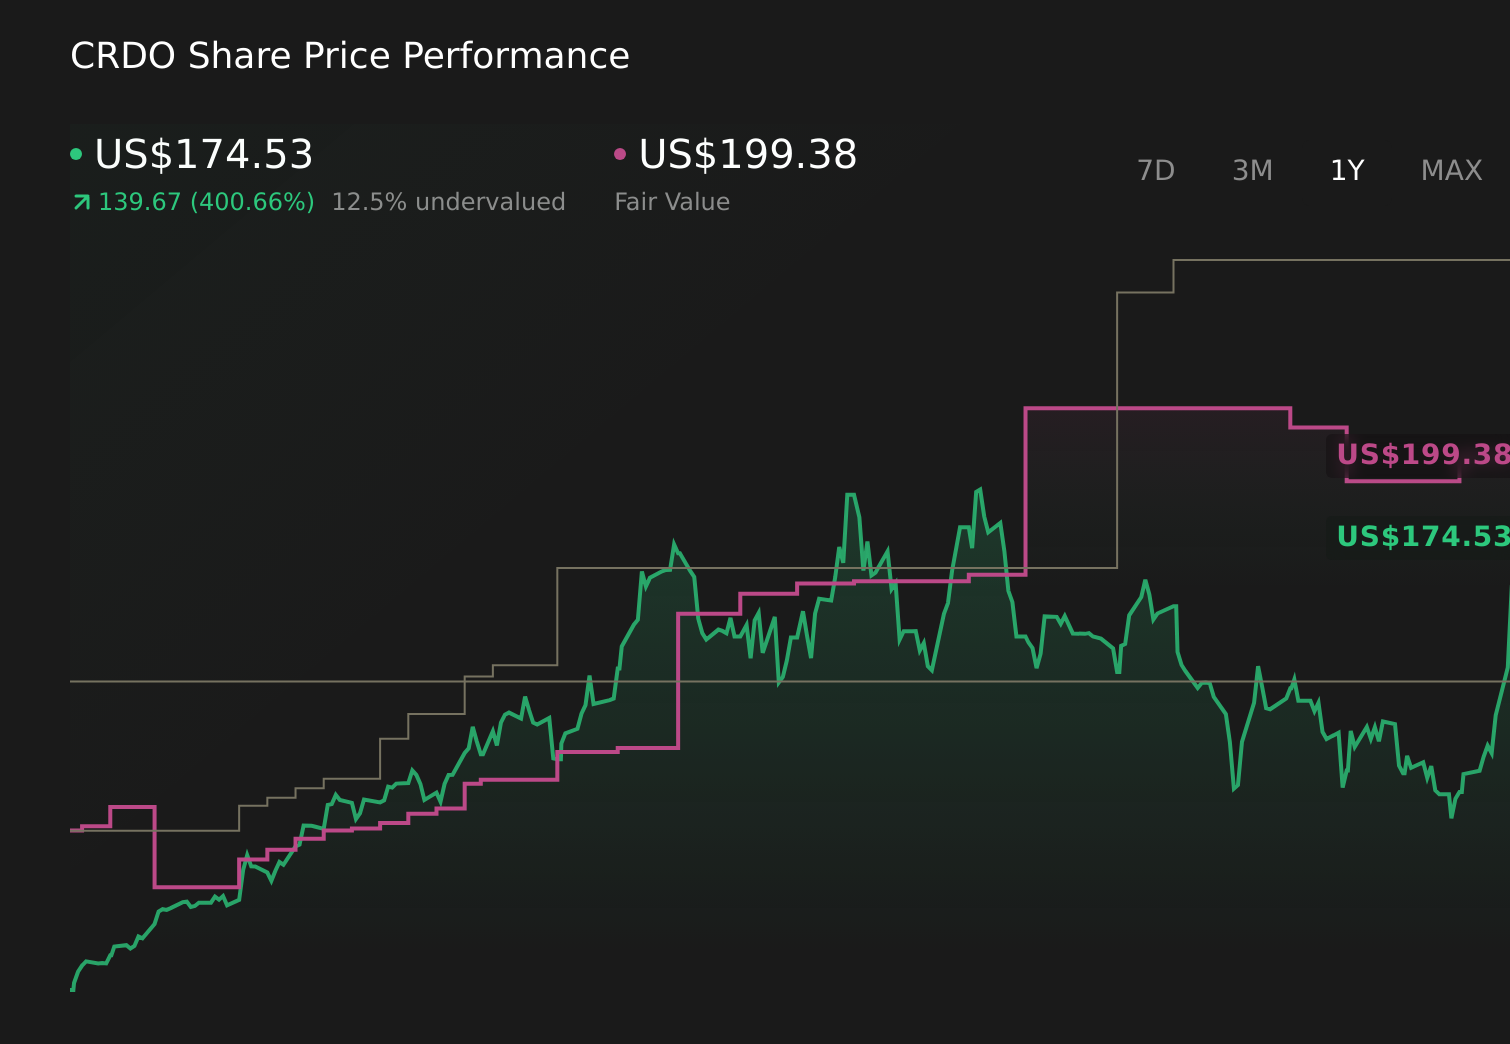Click the 139.67 (400.66%) gain text

(206, 202)
